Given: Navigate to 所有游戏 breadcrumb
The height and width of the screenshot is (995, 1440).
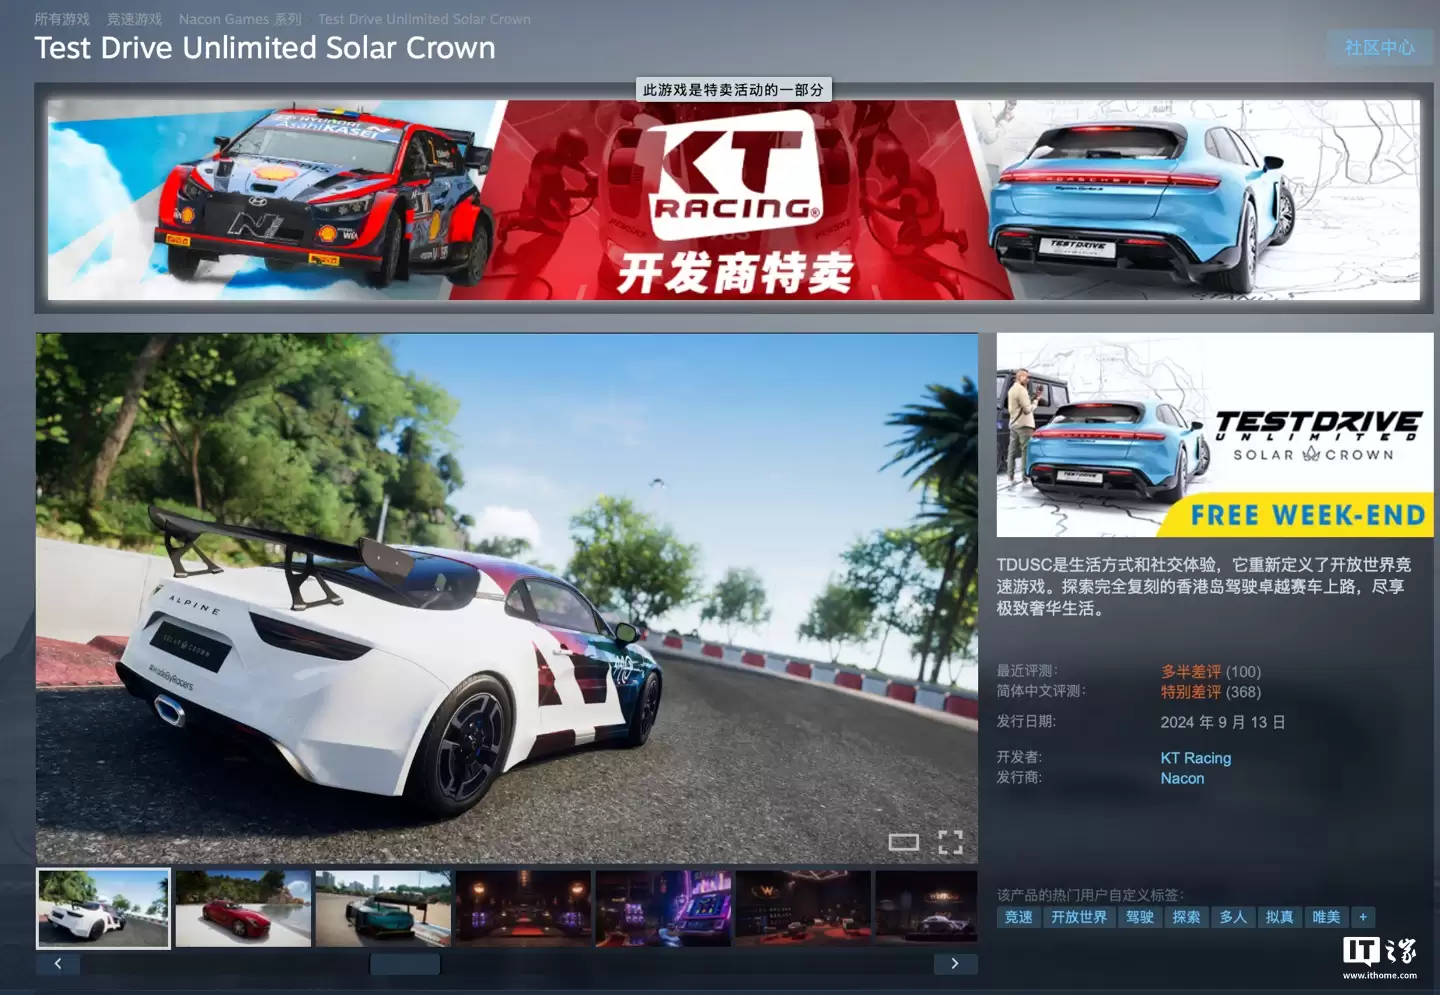Looking at the screenshot, I should click(61, 18).
